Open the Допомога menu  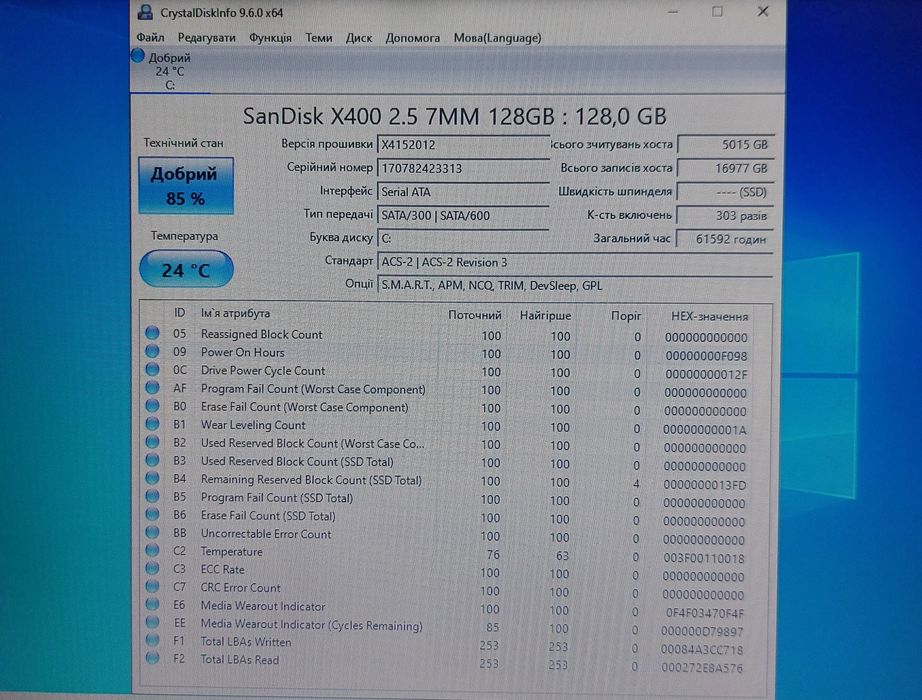click(x=412, y=38)
